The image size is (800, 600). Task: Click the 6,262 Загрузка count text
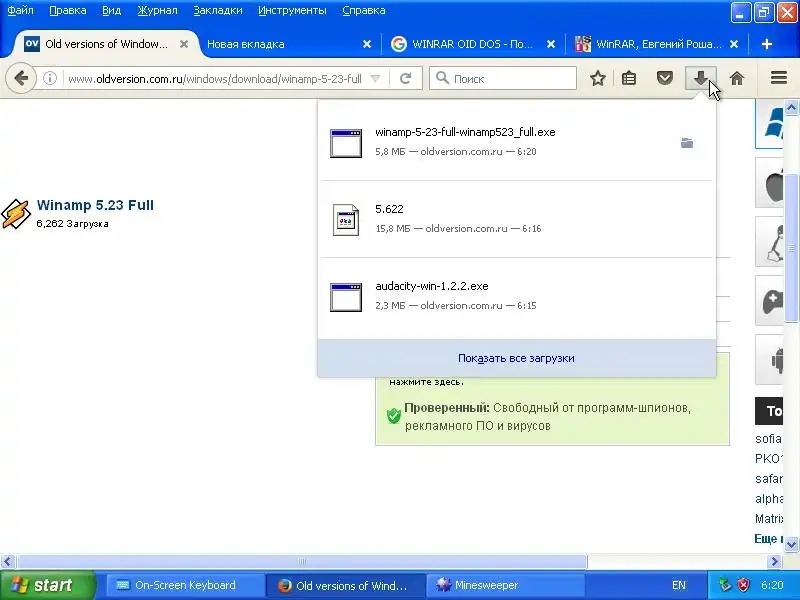72,224
